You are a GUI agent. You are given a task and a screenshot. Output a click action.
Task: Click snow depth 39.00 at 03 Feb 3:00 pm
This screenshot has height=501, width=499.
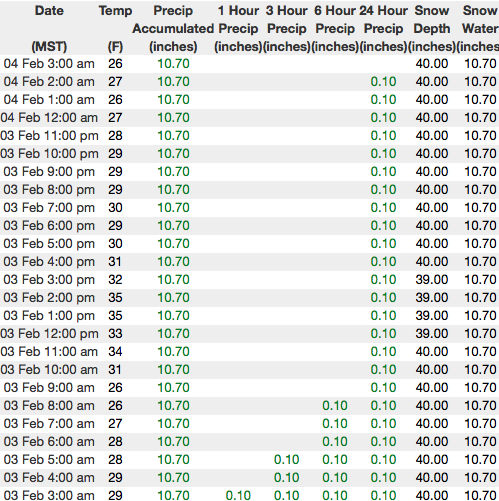pos(432,280)
